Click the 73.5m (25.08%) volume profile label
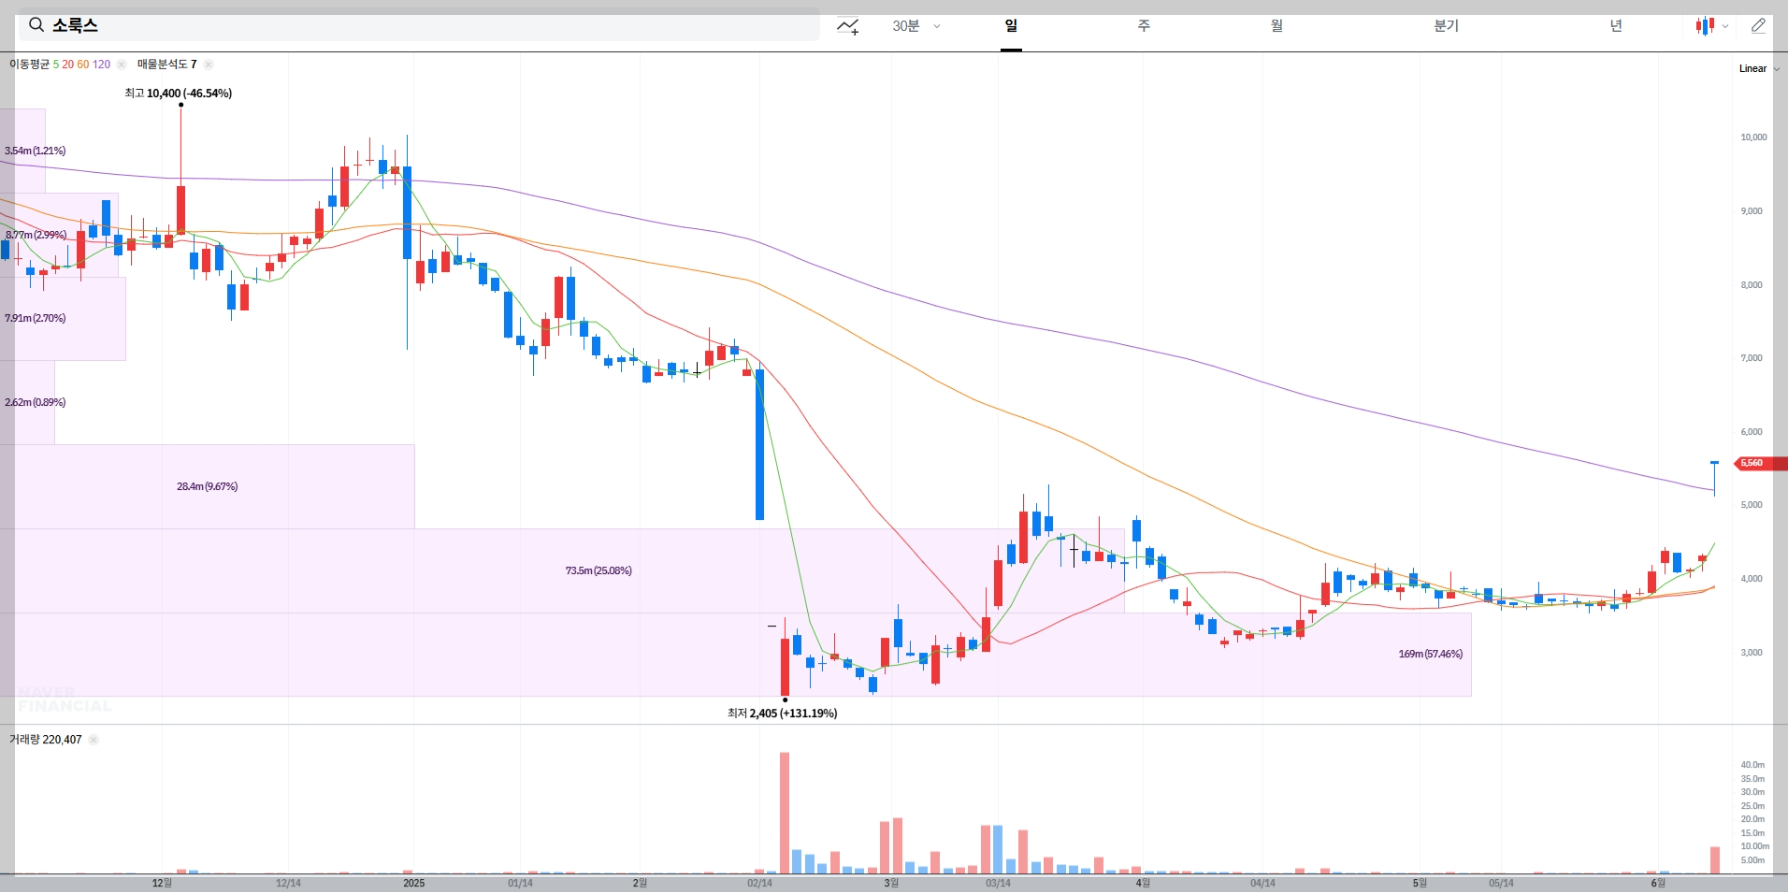This screenshot has height=892, width=1788. [598, 571]
